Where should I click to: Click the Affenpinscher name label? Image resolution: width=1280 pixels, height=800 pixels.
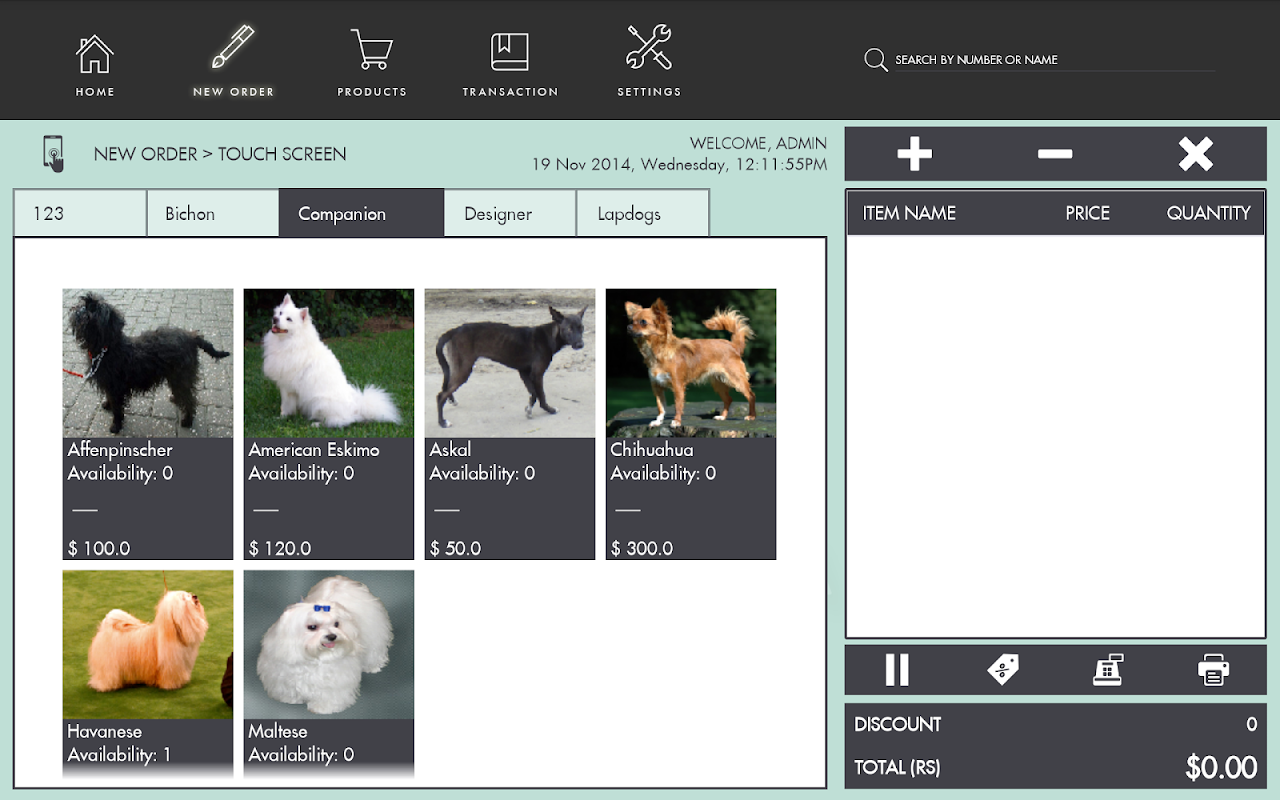tap(120, 450)
